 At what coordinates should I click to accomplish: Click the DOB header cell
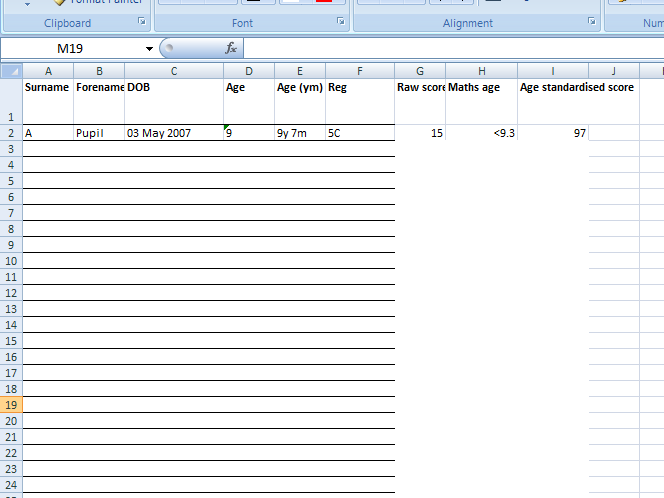point(174,102)
